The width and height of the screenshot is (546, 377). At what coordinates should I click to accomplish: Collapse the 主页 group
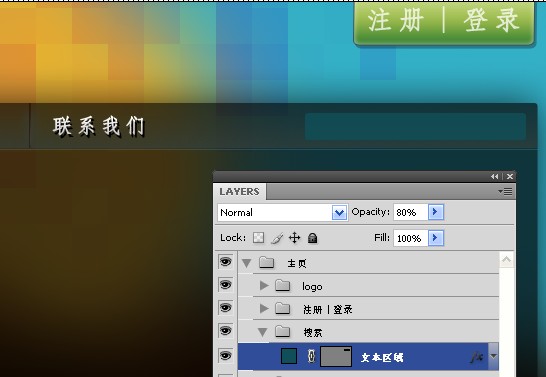point(247,263)
